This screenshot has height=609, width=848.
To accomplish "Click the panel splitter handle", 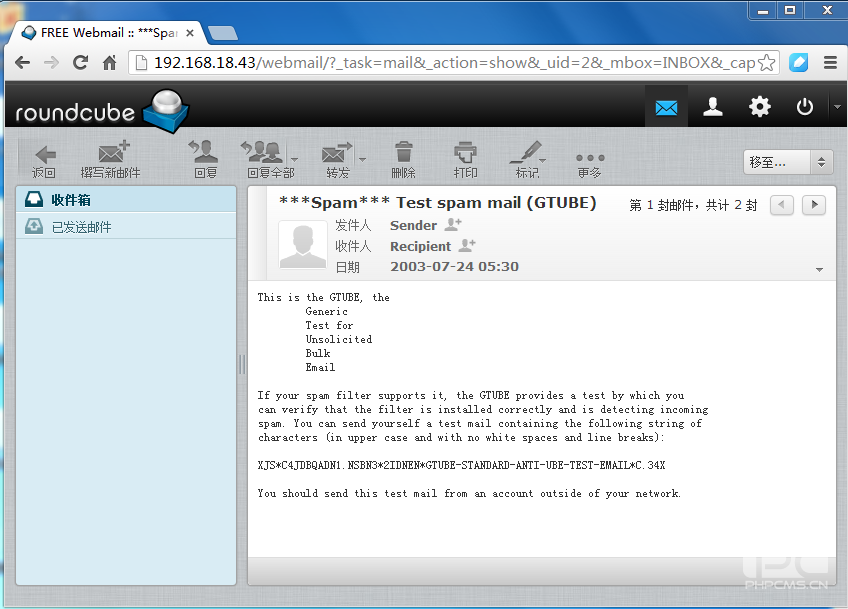I will [x=242, y=365].
